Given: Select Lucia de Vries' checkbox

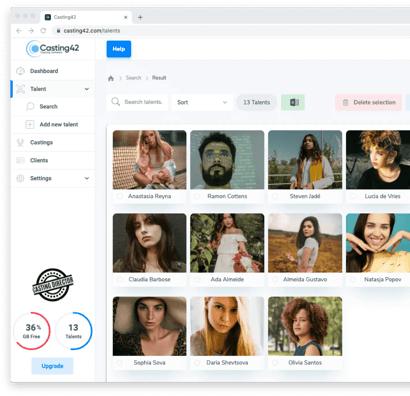Looking at the screenshot, I should tap(353, 196).
